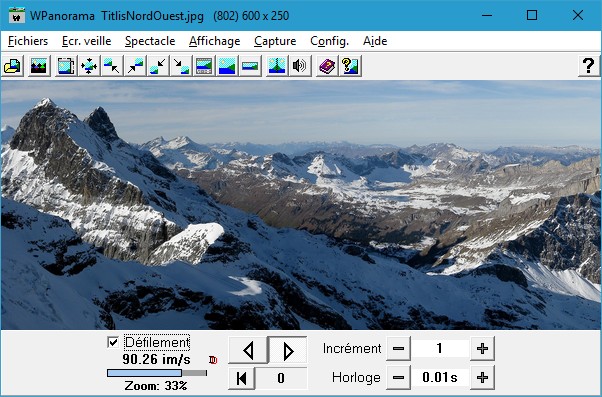
Task: Open the Config. menu
Action: click(x=329, y=41)
